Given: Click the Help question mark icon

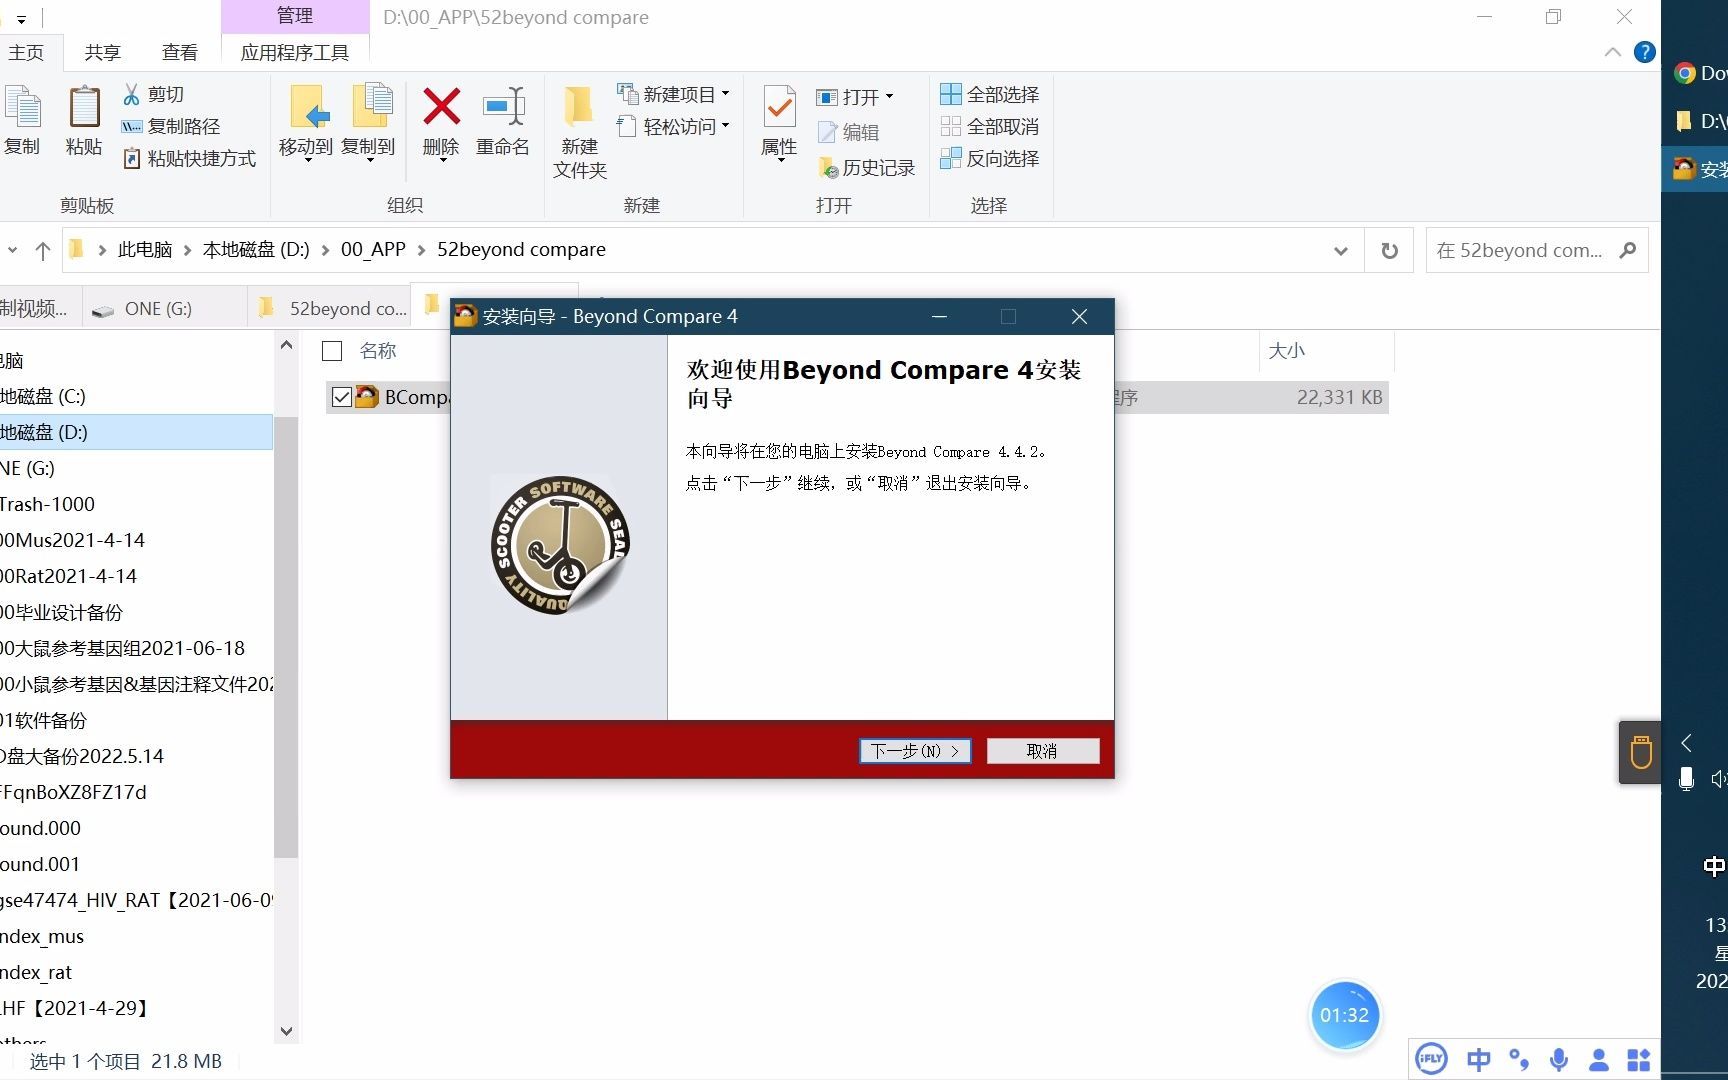Looking at the screenshot, I should pyautogui.click(x=1644, y=52).
